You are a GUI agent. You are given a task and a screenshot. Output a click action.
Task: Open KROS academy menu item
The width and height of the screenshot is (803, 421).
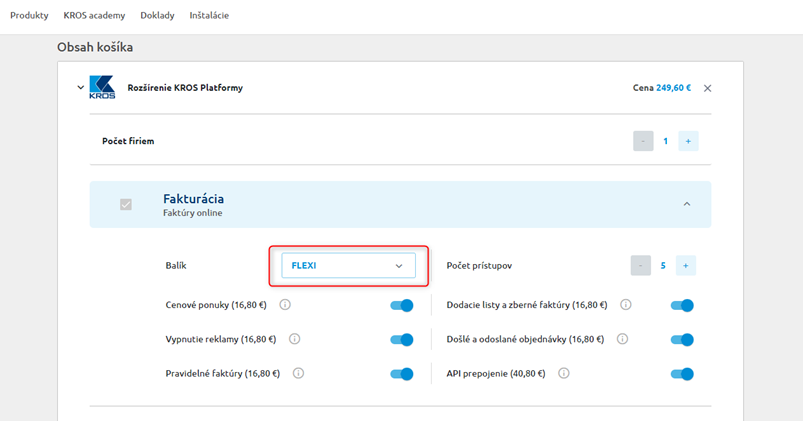(x=94, y=15)
